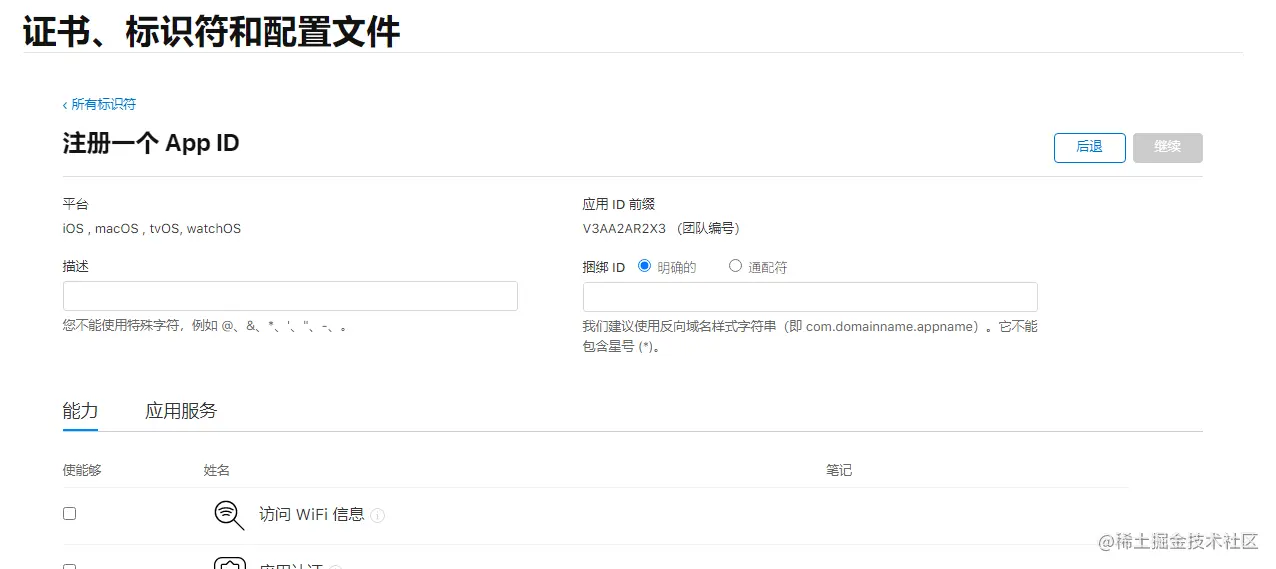Click the 注册一个 App ID heading
This screenshot has height=569, width=1276.
click(151, 143)
